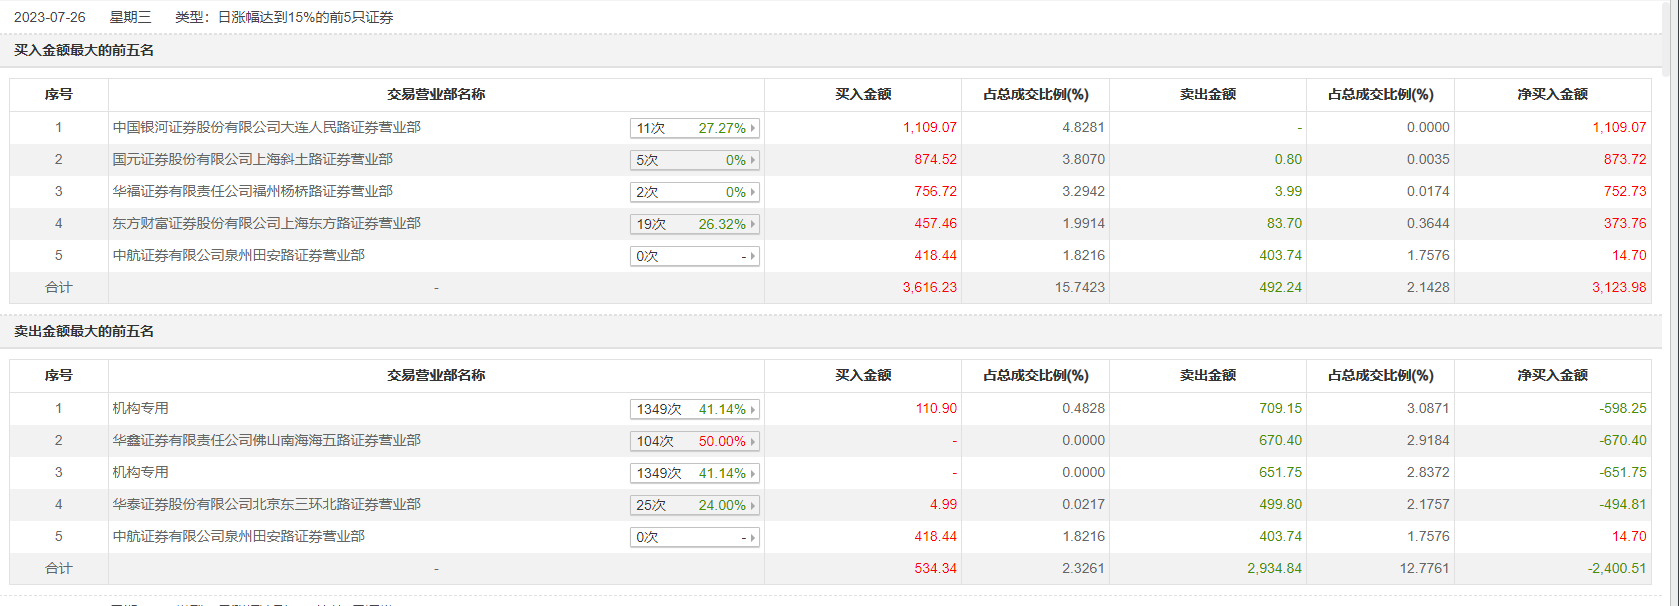1679x606 pixels.
Task: Open 东方财富证券上海东方路证券营业部 link
Action: (x=266, y=223)
